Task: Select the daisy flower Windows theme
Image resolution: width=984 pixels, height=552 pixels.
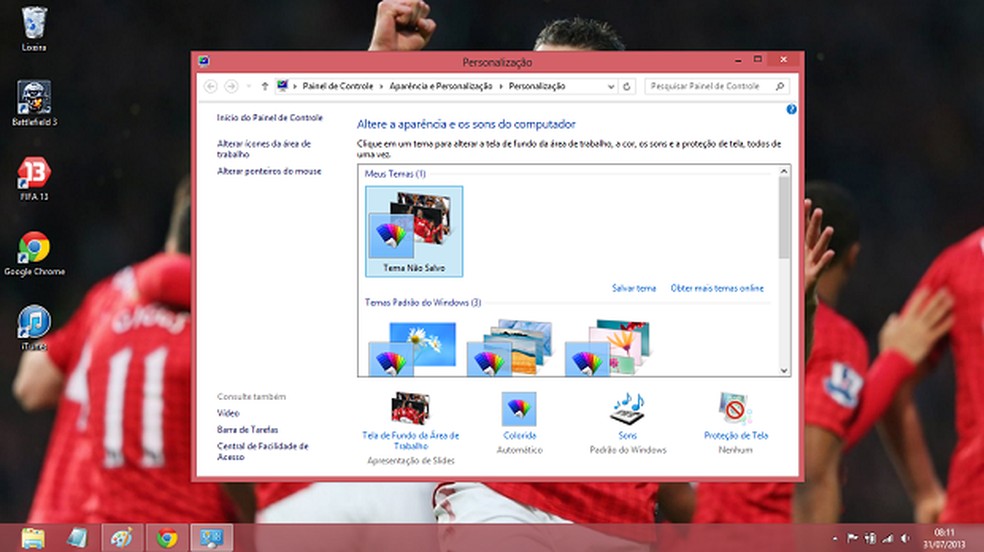Action: click(412, 349)
